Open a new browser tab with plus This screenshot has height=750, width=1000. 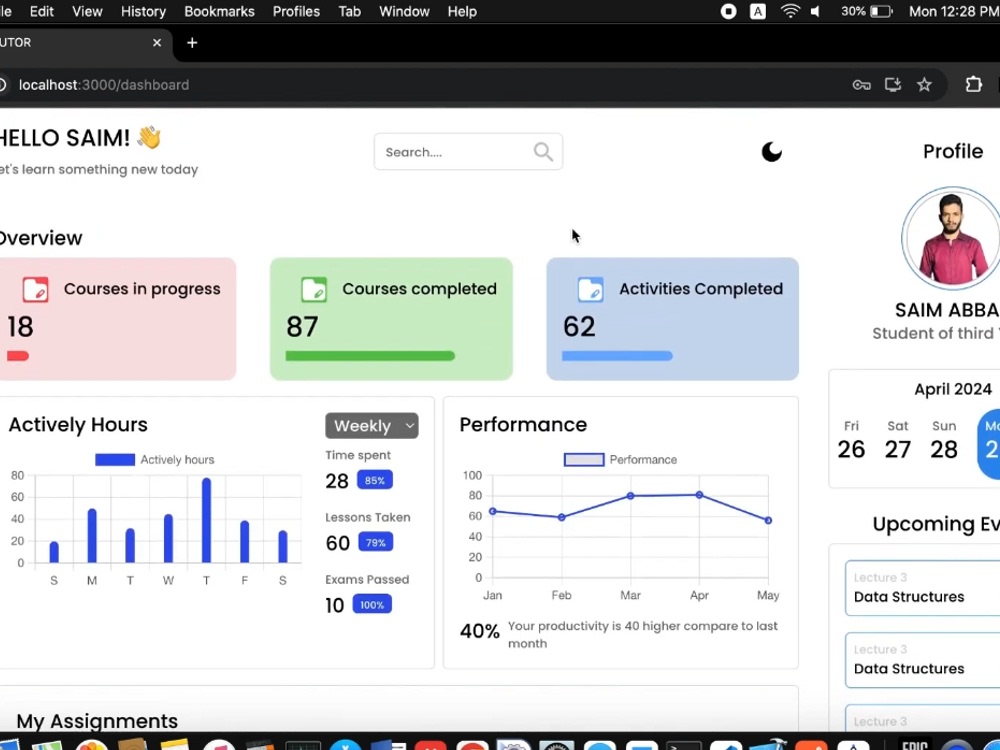coord(192,43)
